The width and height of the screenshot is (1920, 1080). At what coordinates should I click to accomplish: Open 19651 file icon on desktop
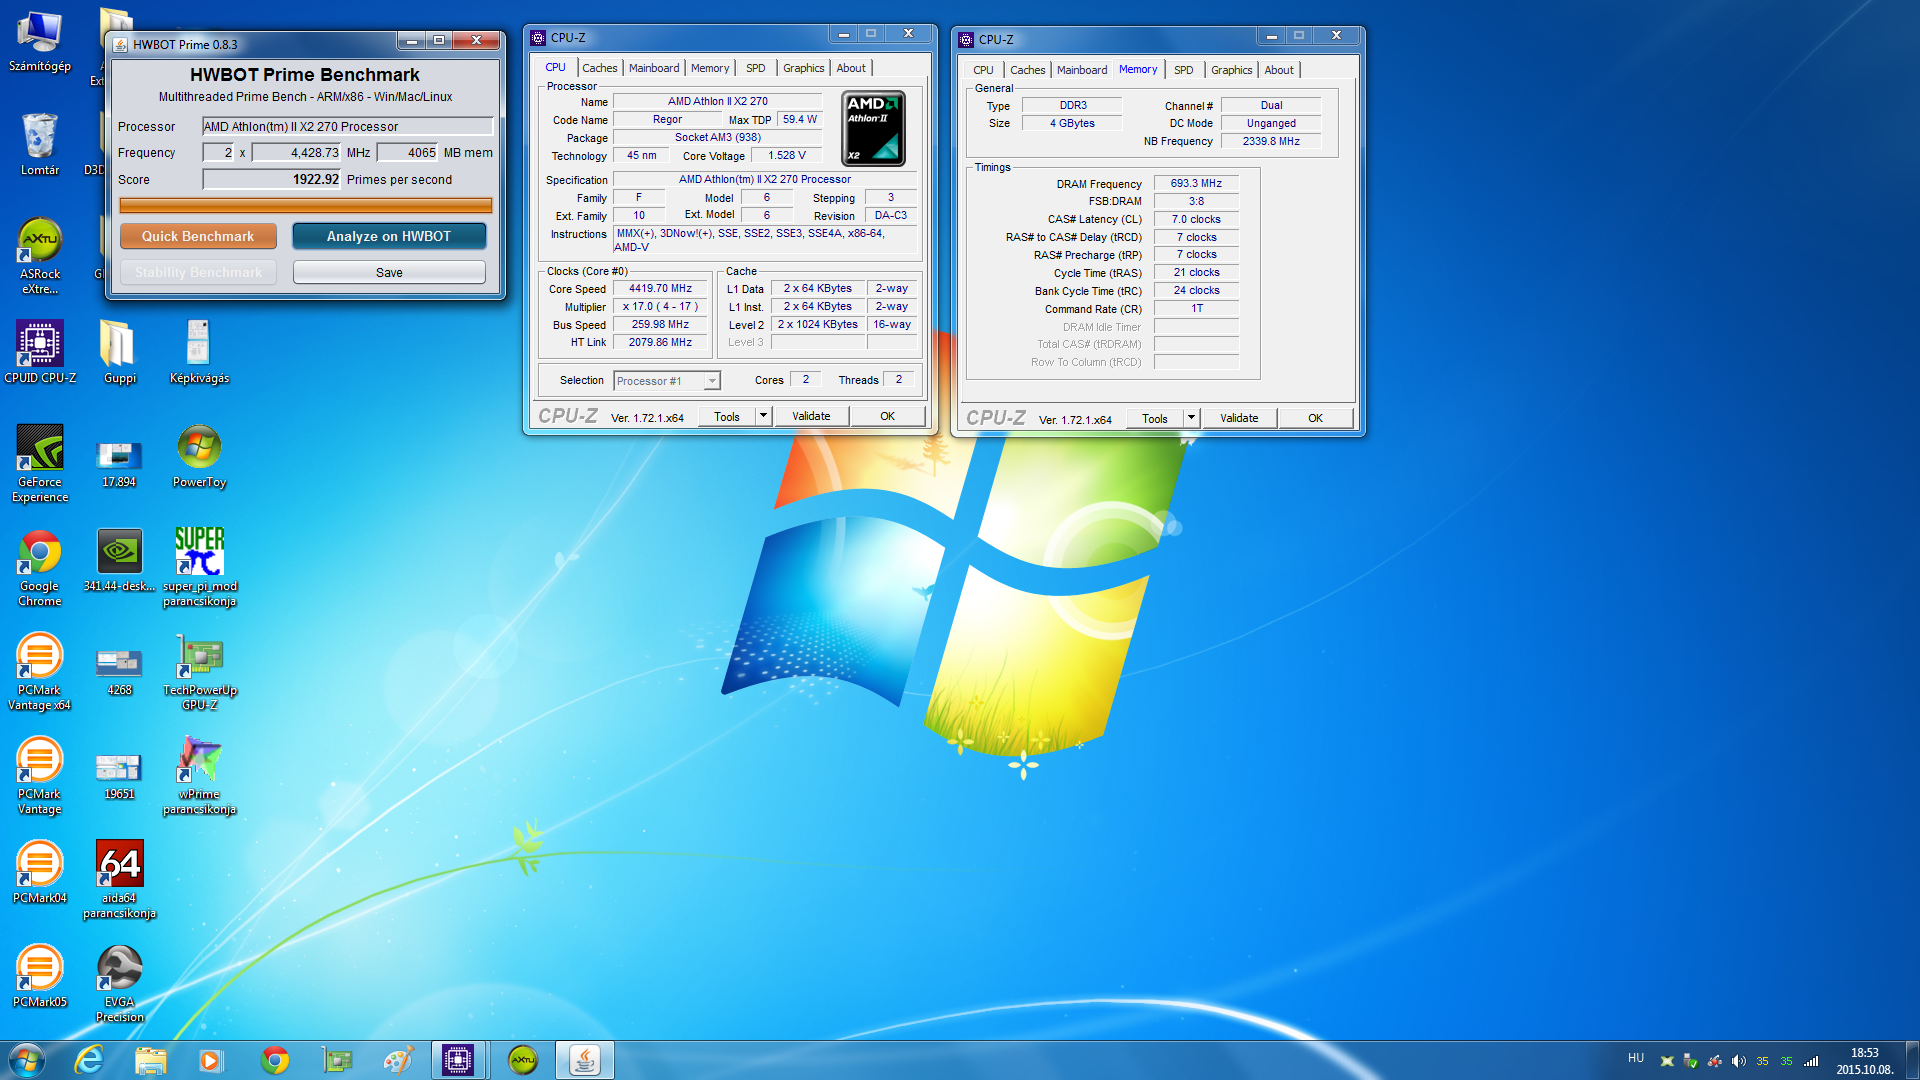pos(119,775)
